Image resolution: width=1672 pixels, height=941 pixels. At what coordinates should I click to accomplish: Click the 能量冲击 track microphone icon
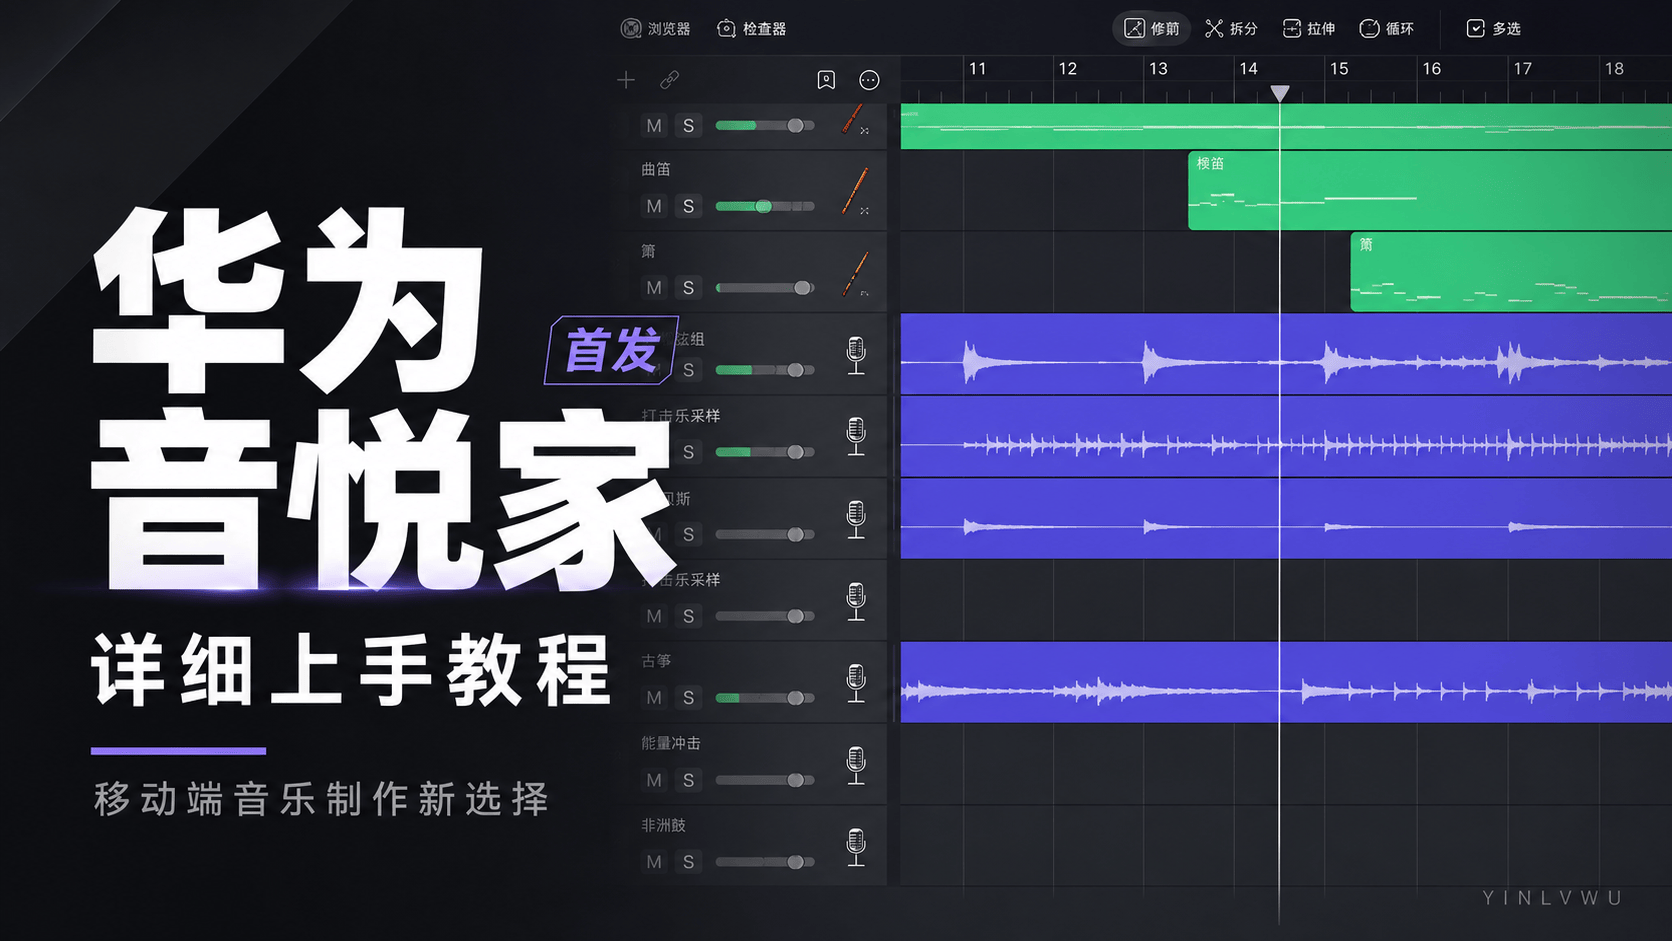(x=856, y=765)
